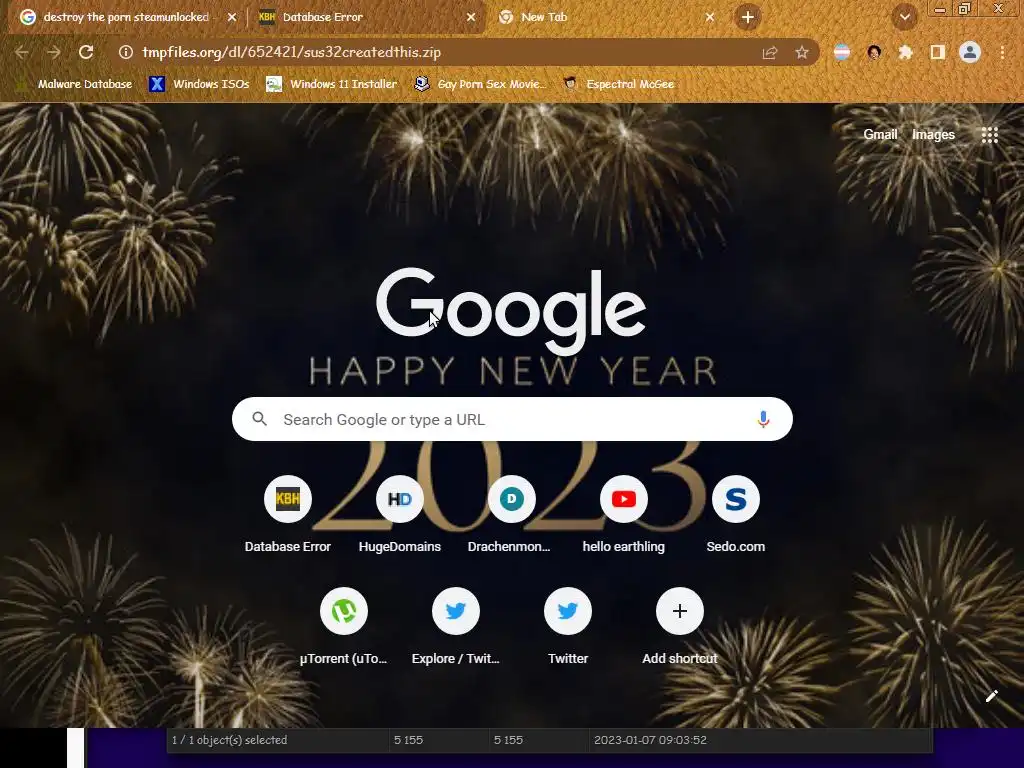
Task: Expand the tab search dropdown arrow
Action: tap(904, 18)
